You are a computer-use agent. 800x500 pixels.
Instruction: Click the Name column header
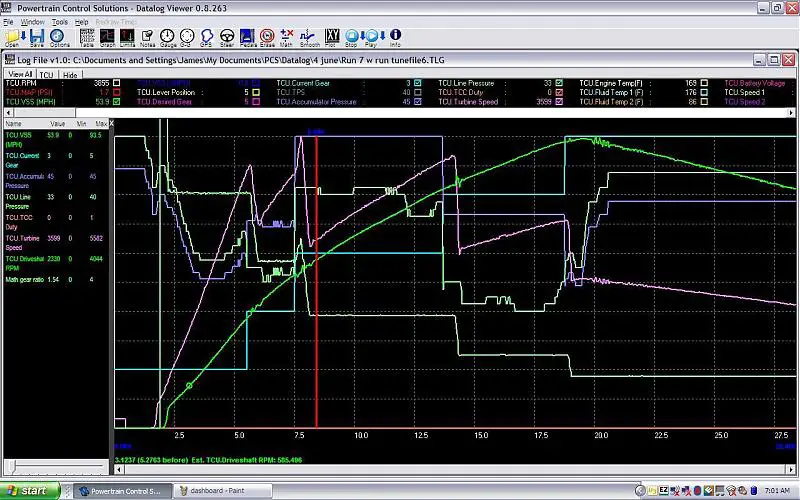14,123
